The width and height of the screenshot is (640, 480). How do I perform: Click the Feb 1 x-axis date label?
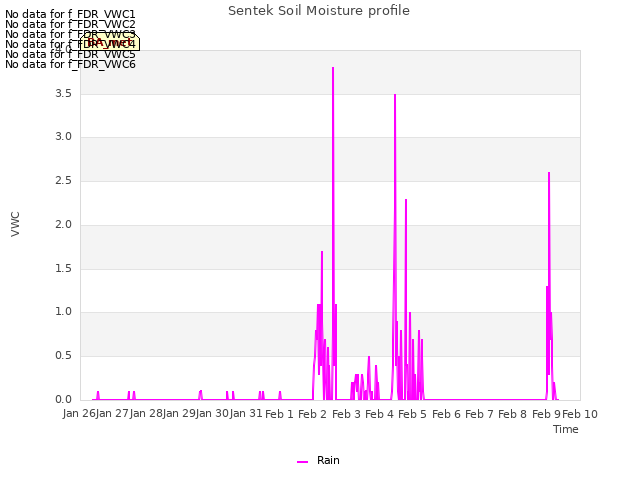tap(279, 414)
